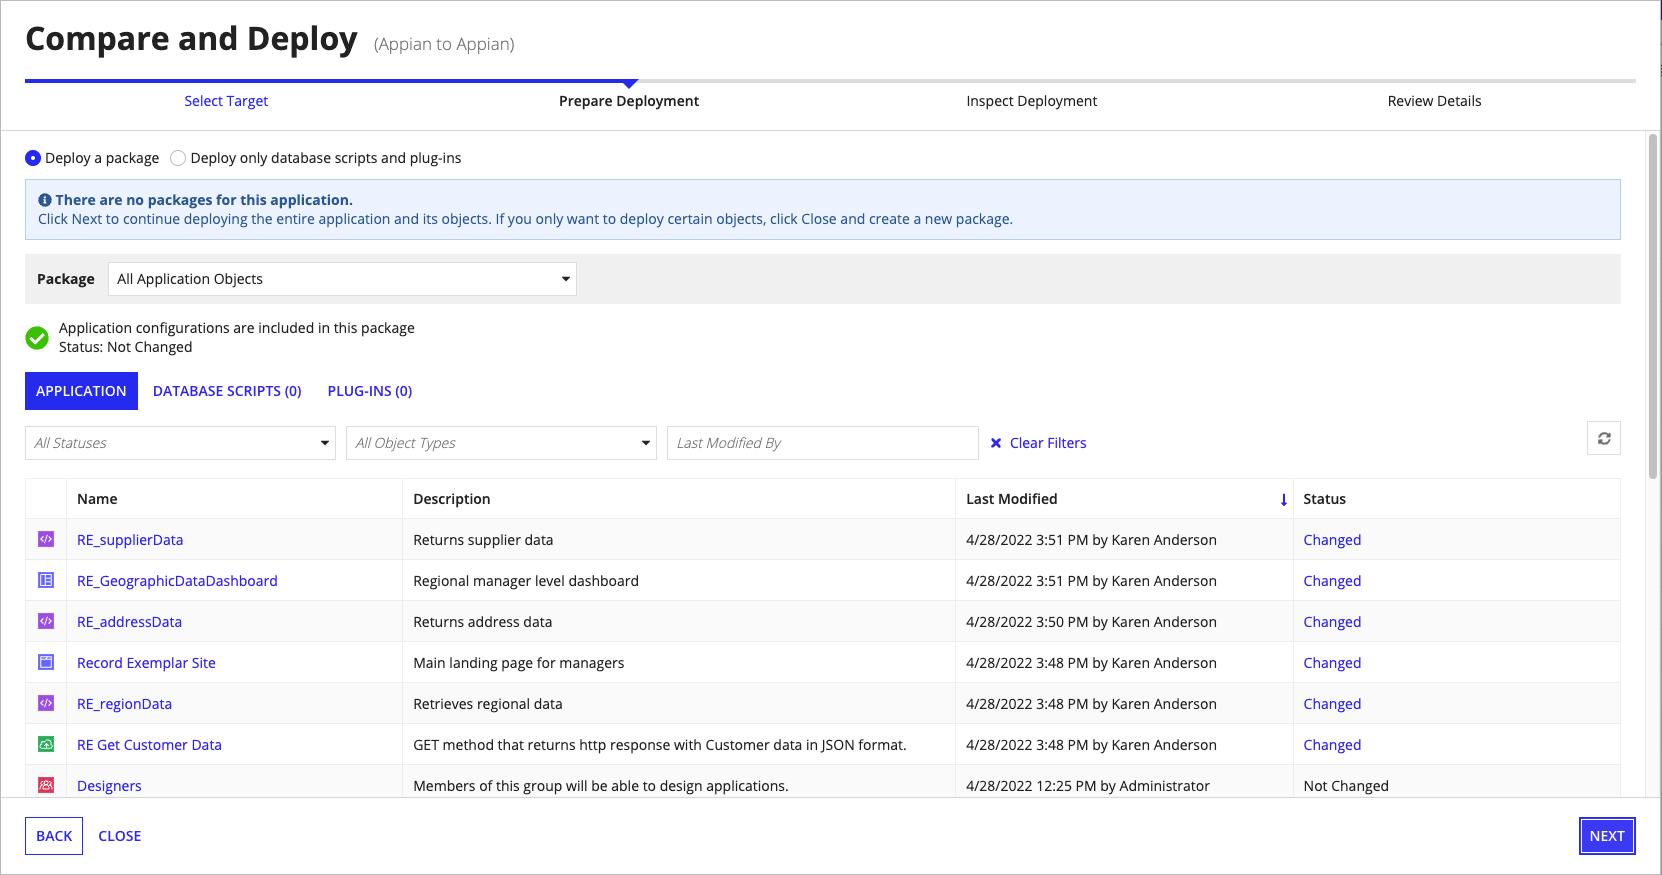
Task: Click the expression rule icon beside RE_supplierData
Action: [46, 539]
